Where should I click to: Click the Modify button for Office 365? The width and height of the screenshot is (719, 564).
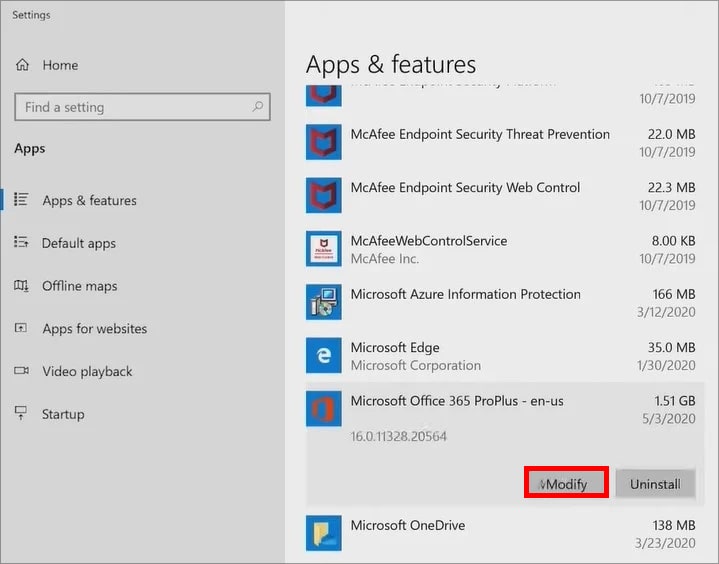[x=566, y=482]
